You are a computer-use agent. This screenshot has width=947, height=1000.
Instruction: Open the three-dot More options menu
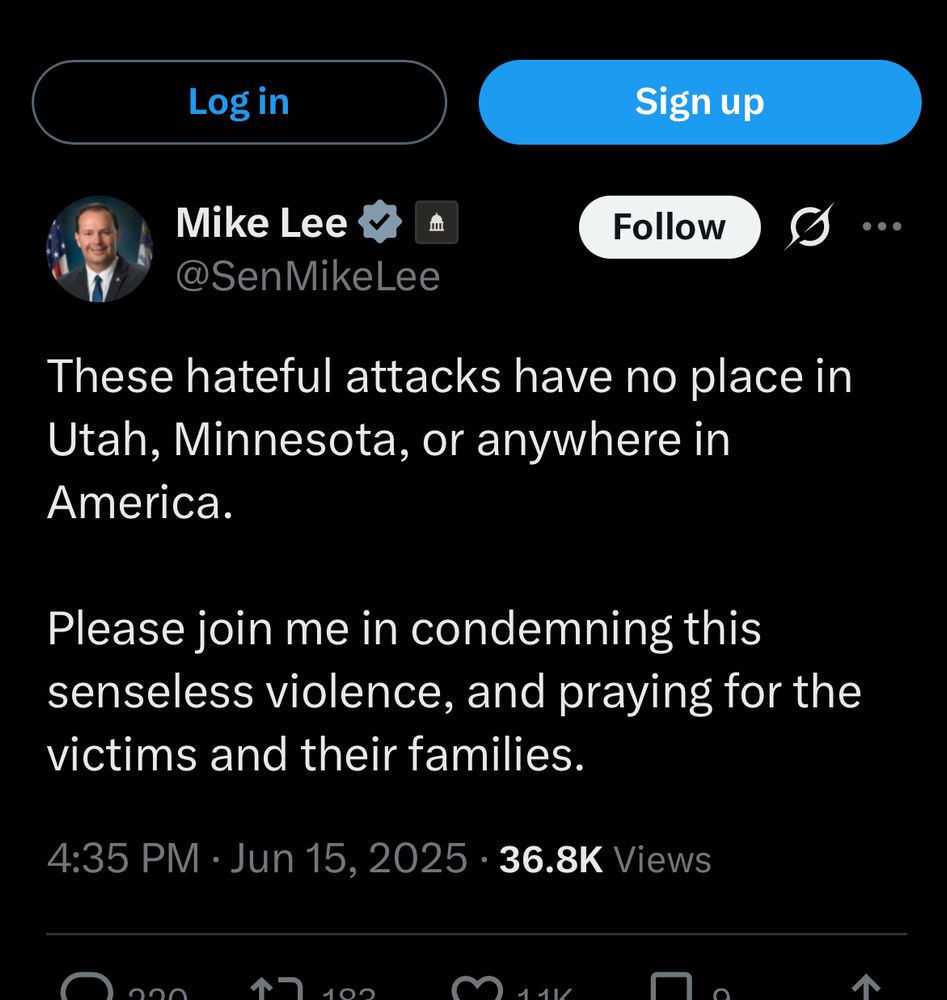click(x=882, y=227)
